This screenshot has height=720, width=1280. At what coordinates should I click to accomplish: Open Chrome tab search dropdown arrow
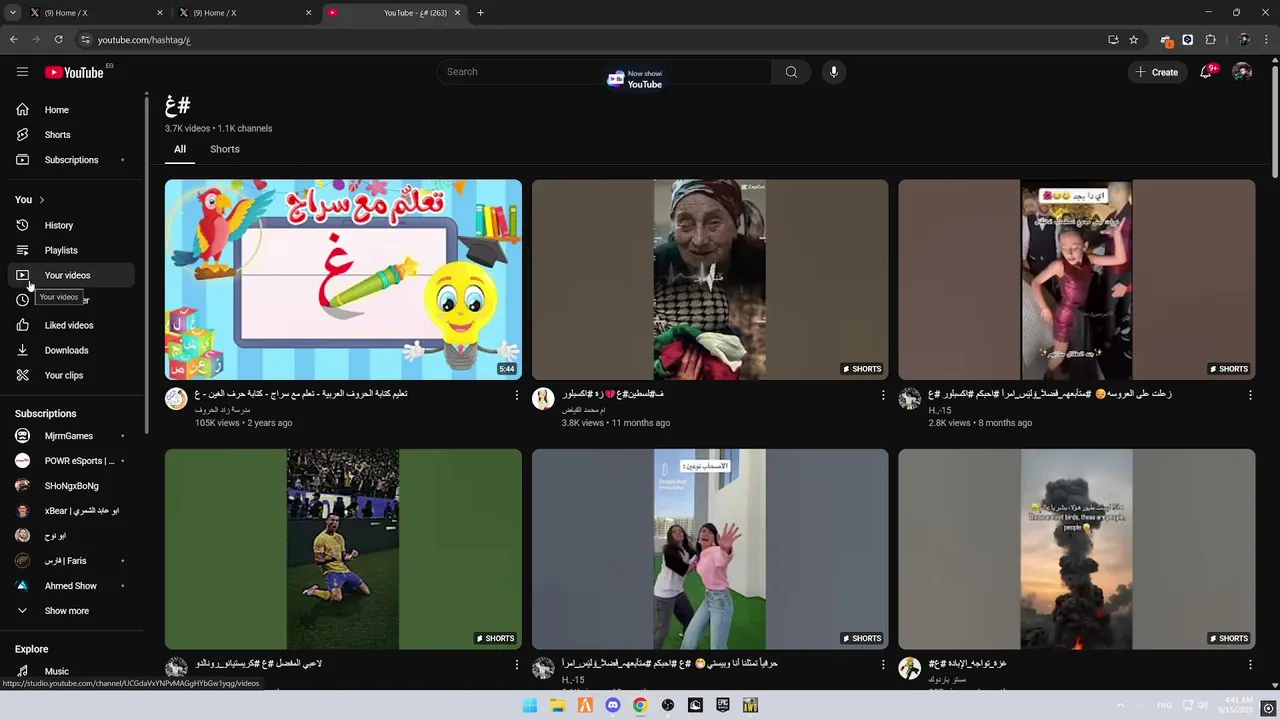(x=12, y=13)
